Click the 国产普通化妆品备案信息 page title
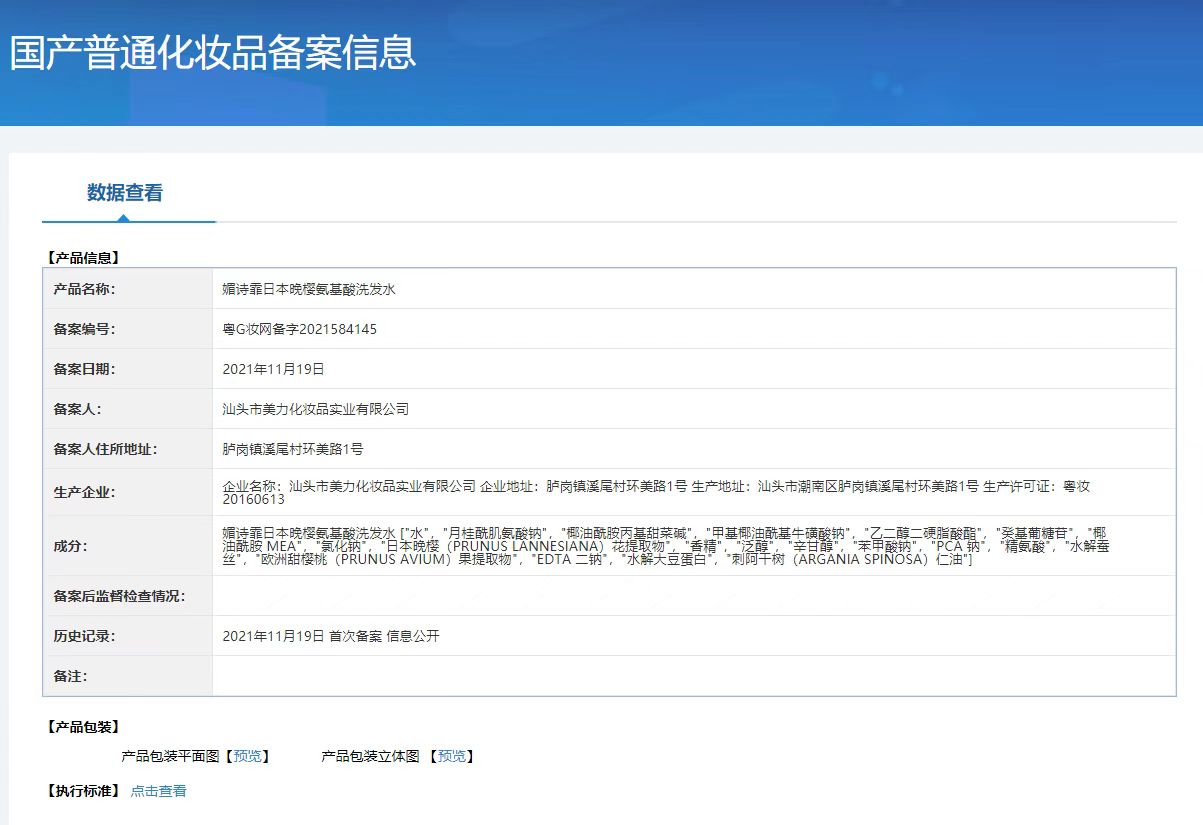This screenshot has width=1203, height=825. (x=213, y=52)
